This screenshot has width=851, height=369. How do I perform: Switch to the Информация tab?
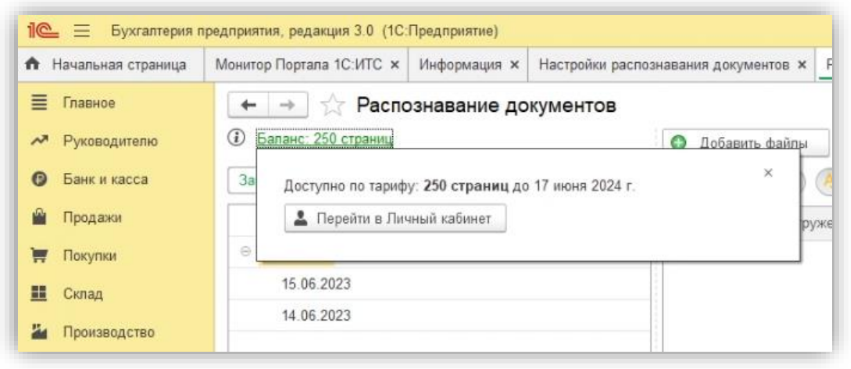(460, 65)
